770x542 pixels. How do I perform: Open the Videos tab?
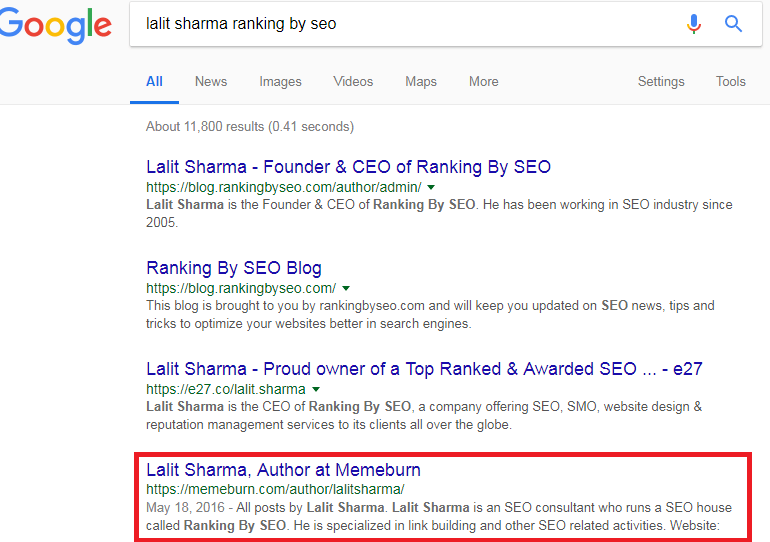click(353, 81)
